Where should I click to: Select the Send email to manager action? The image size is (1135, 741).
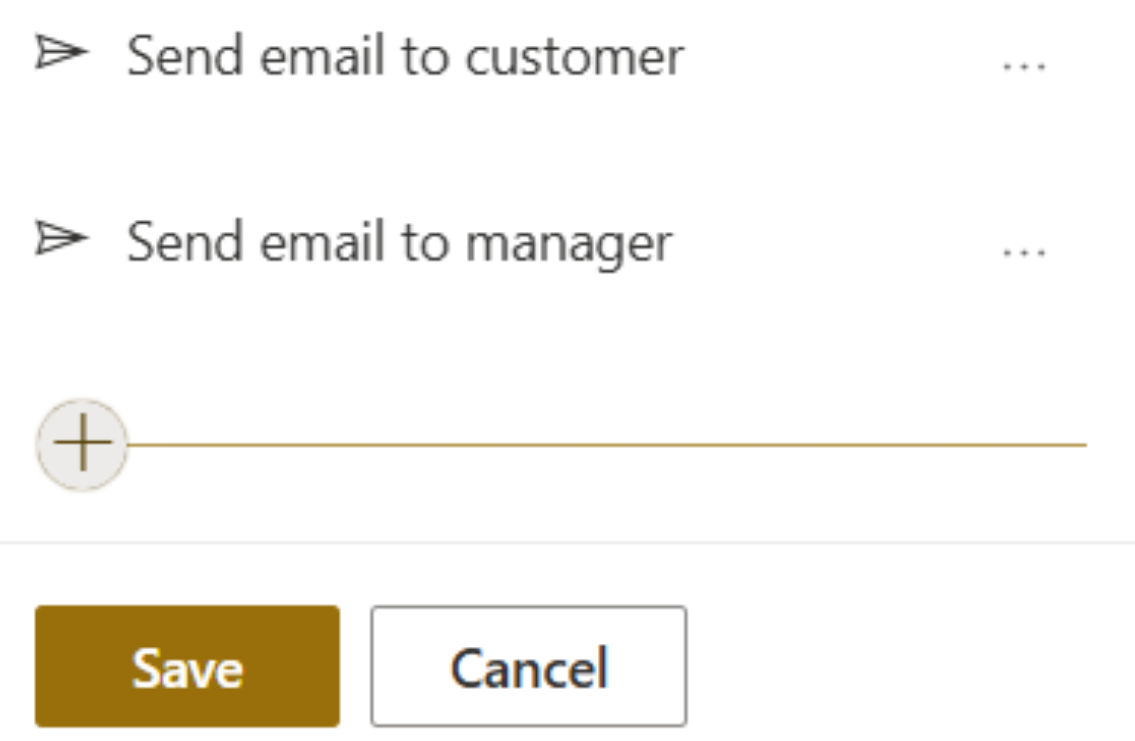click(x=400, y=243)
